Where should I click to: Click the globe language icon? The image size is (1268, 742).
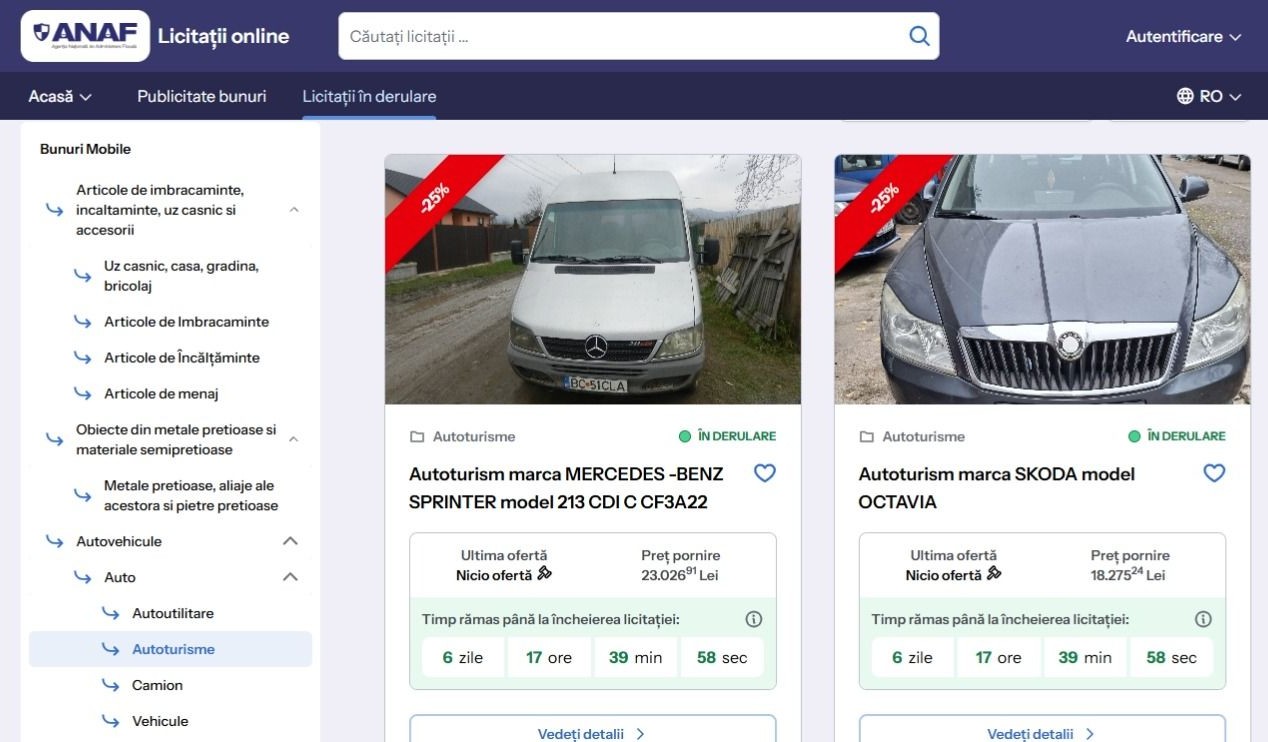pyautogui.click(x=1185, y=96)
